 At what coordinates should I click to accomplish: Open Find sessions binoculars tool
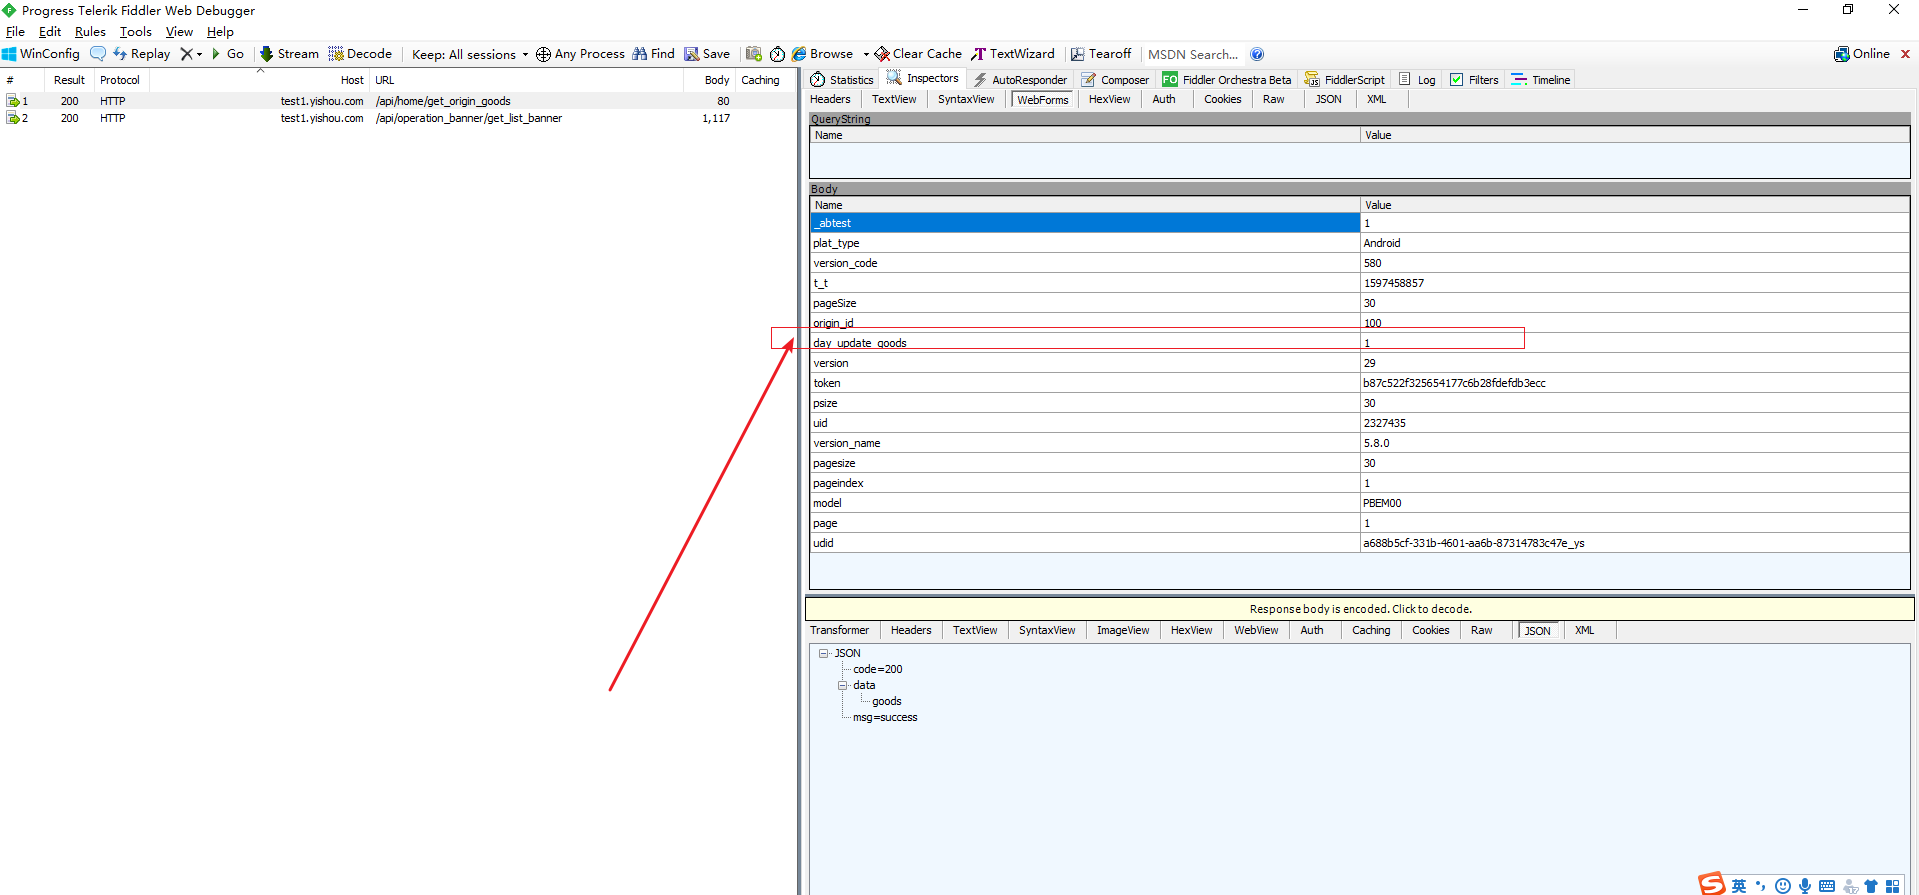point(653,54)
